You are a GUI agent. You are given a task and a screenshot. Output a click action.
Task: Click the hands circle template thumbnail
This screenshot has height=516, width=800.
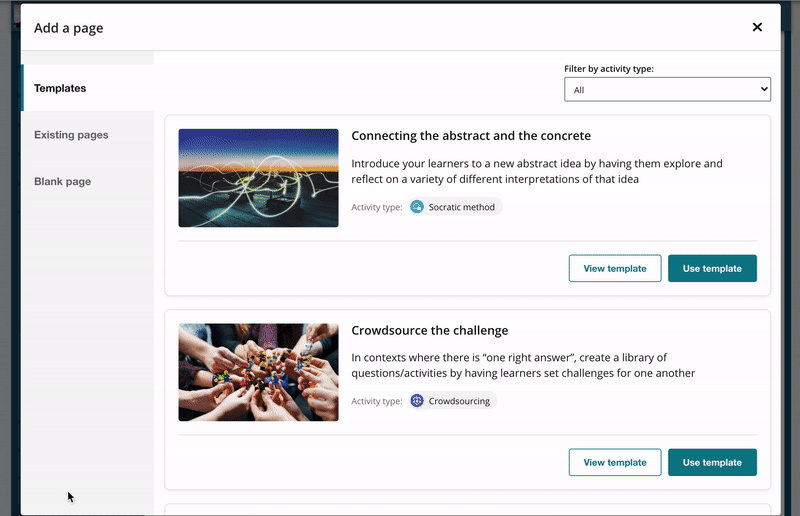coord(258,372)
